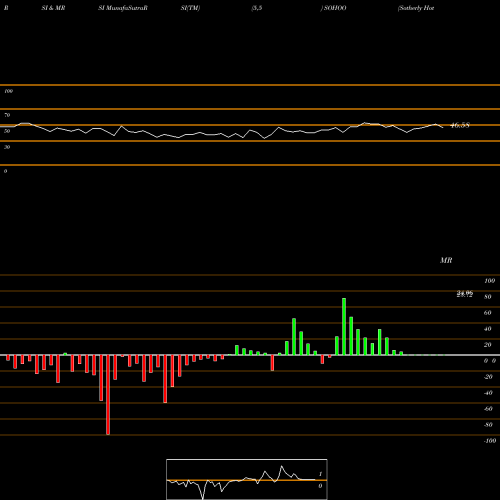Click the MR axis label -100
The width and height of the screenshot is (500, 500).
[x=490, y=441]
